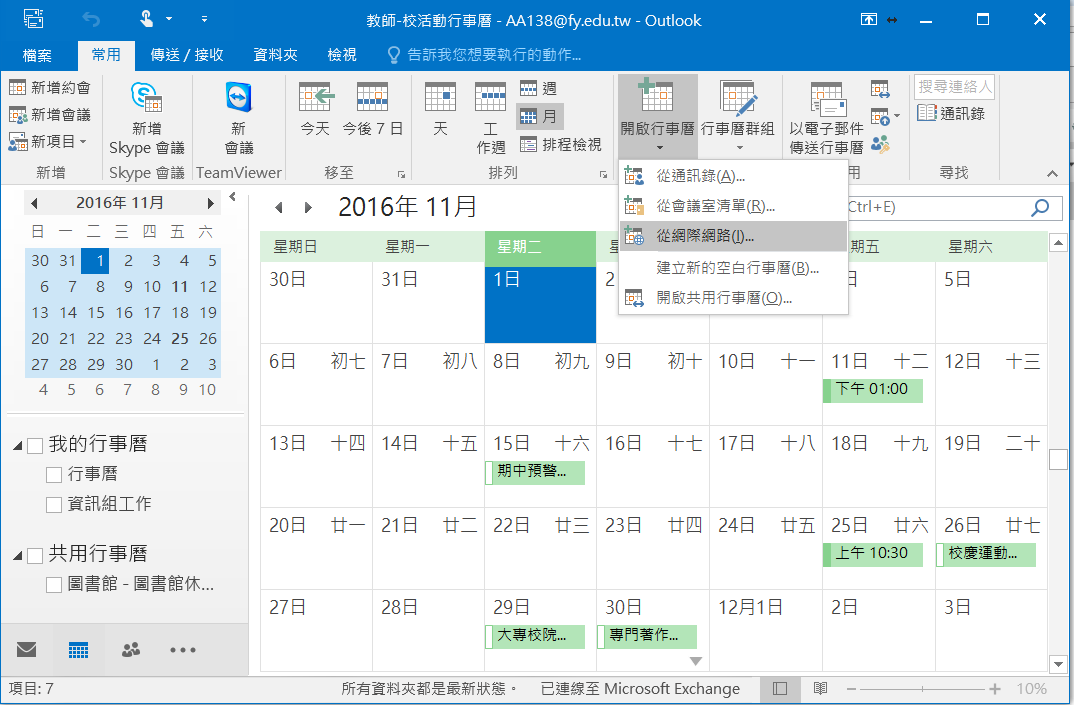
Task: Click the calendar search magnifier icon
Action: 1040,207
